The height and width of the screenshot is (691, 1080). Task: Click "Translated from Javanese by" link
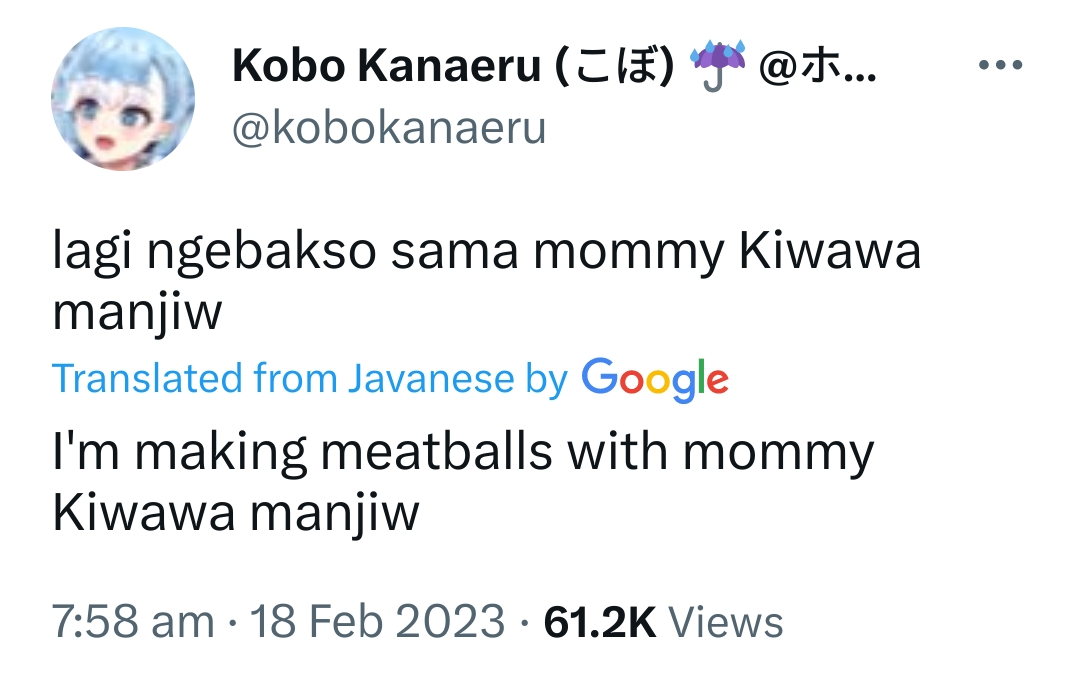pyautogui.click(x=310, y=379)
